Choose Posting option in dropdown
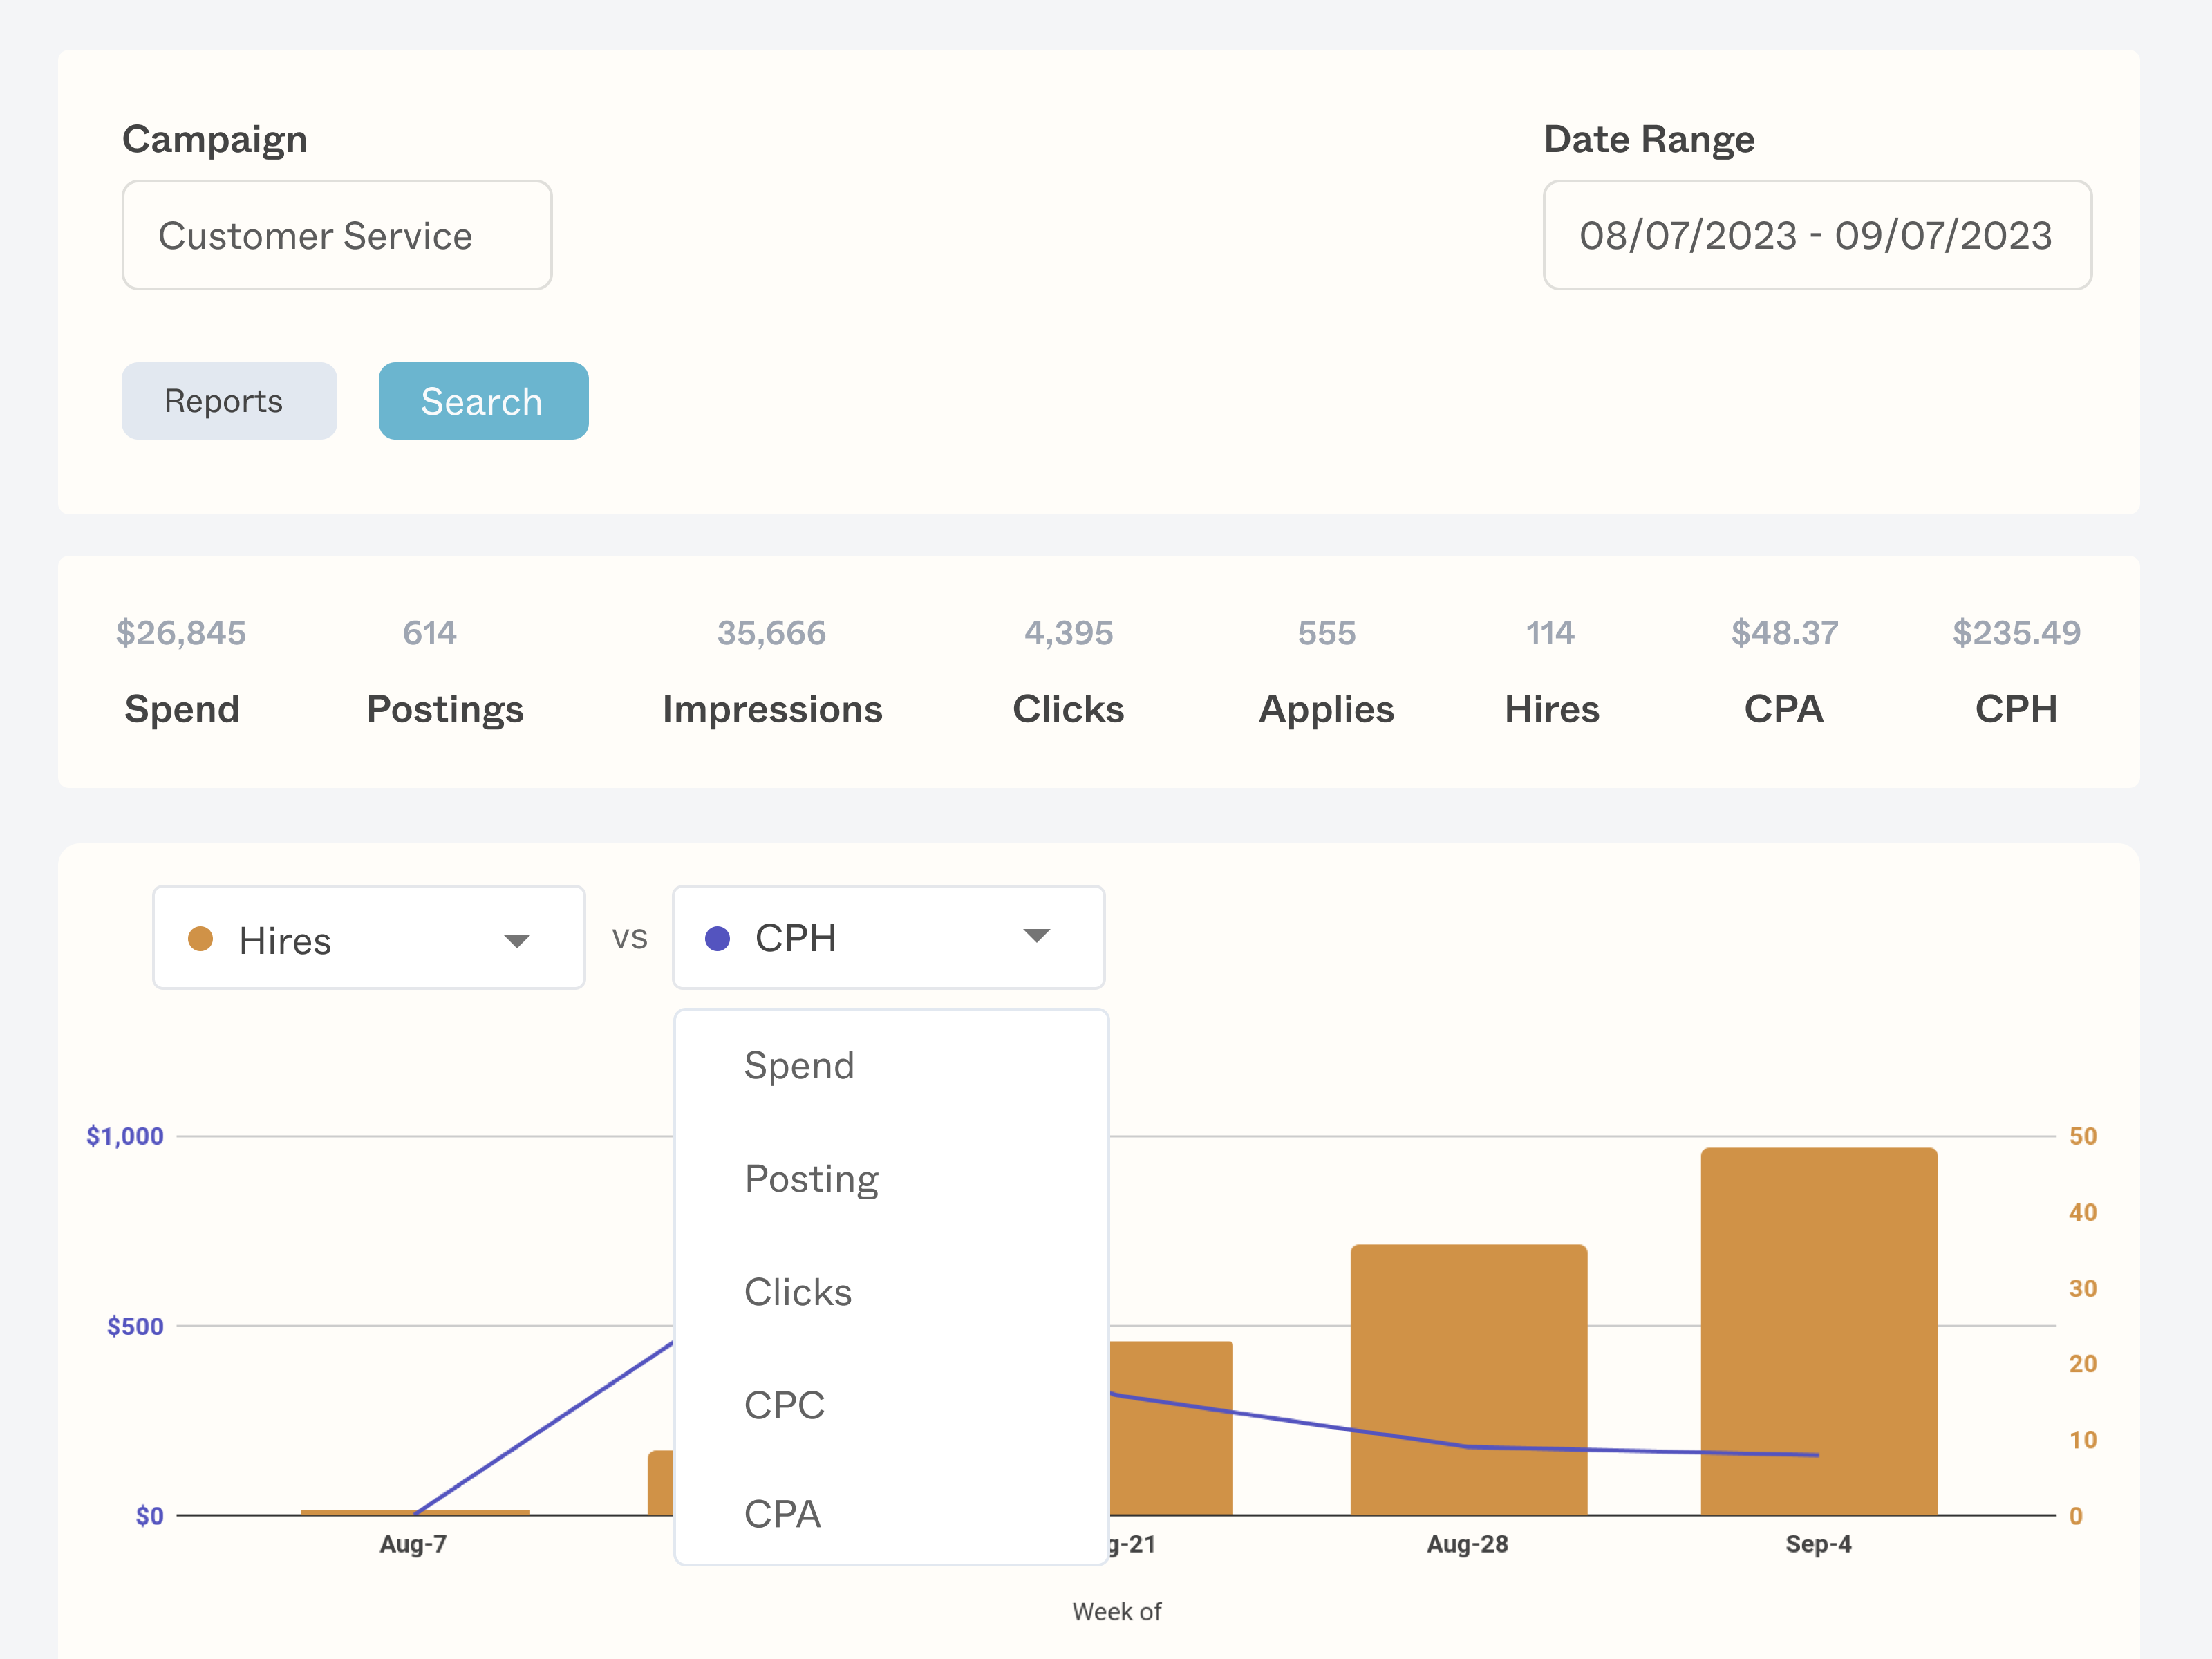 tap(811, 1179)
